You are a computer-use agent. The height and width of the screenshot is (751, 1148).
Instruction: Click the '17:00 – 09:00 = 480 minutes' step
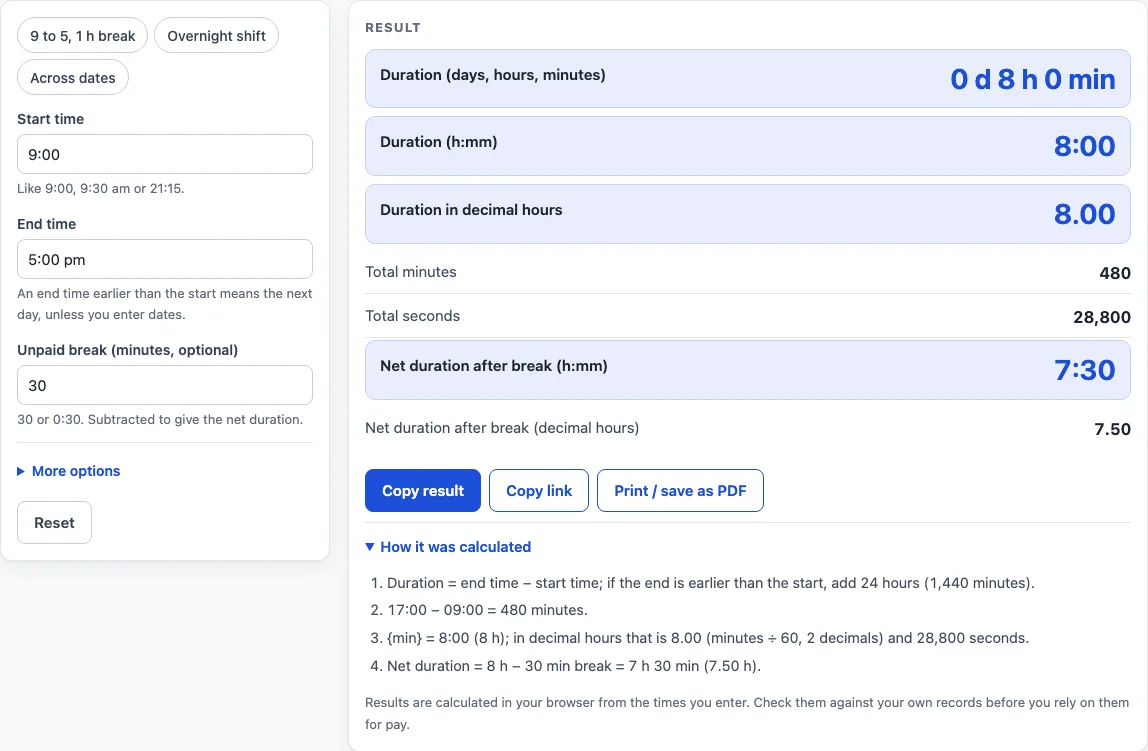pyautogui.click(x=487, y=610)
